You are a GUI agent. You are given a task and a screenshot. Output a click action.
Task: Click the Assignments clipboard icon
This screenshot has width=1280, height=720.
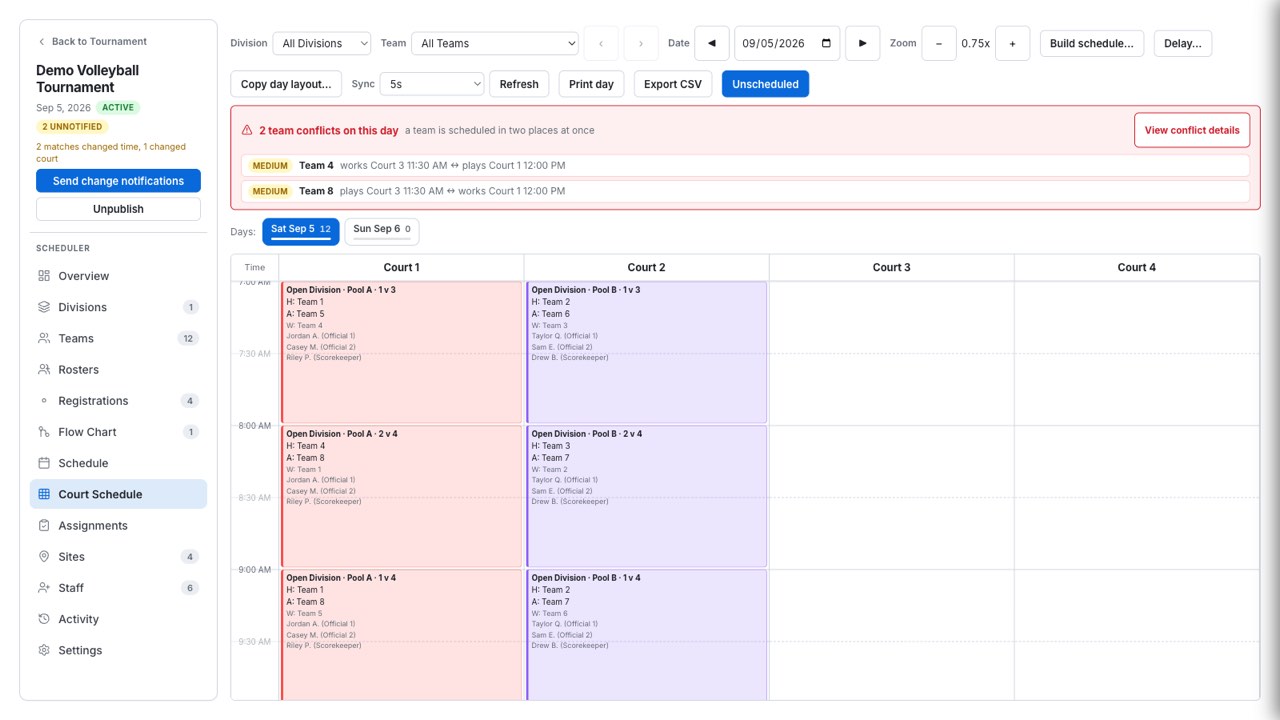(44, 525)
